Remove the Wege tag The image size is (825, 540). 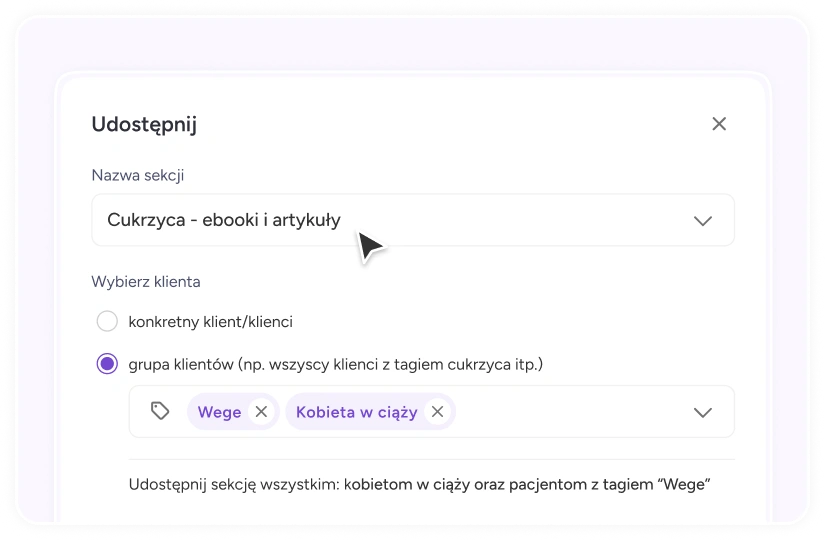point(261,412)
